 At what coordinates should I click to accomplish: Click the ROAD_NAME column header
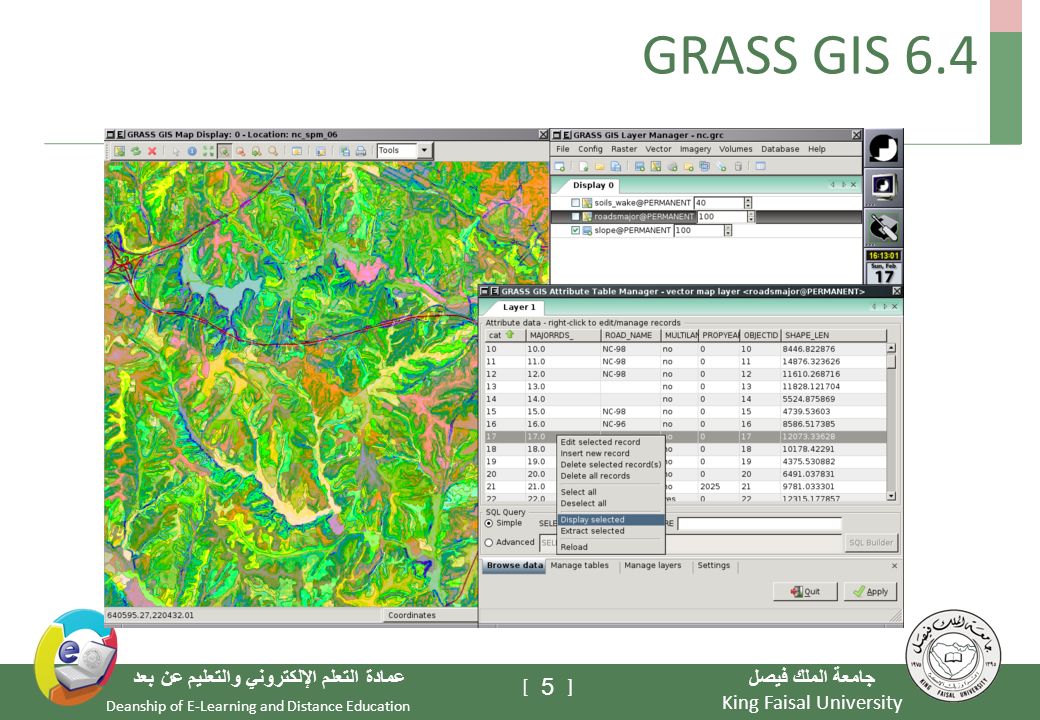pyautogui.click(x=631, y=335)
